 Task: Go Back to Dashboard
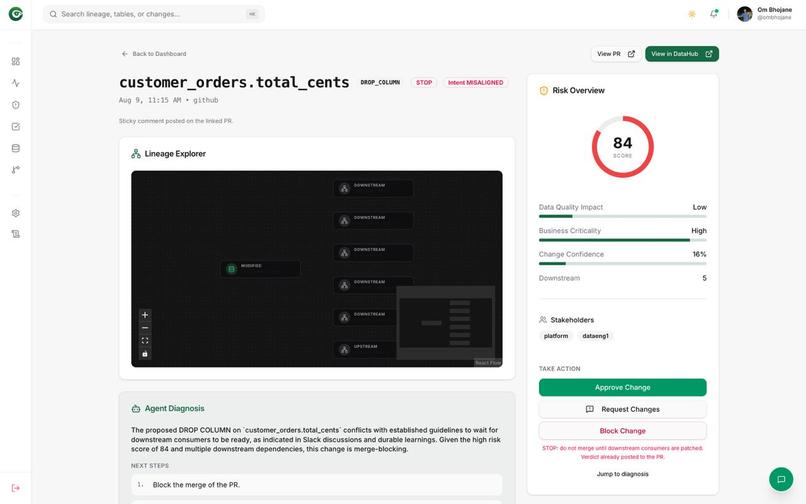click(x=154, y=53)
